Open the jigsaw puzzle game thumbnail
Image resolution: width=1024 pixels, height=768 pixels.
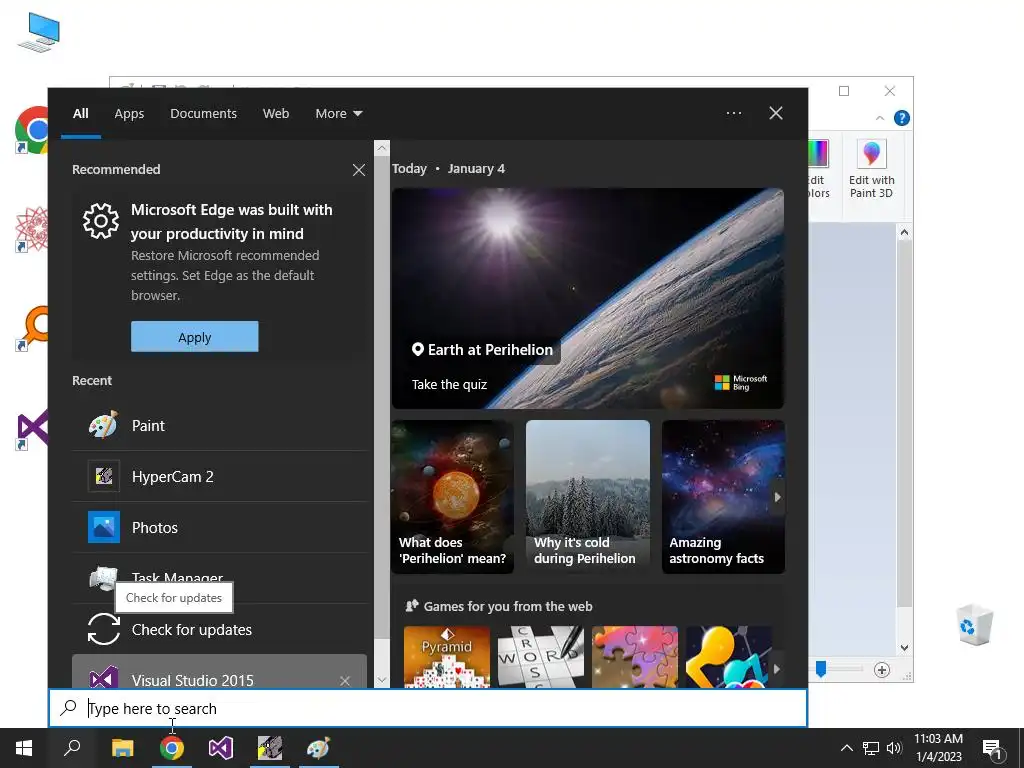[635, 657]
